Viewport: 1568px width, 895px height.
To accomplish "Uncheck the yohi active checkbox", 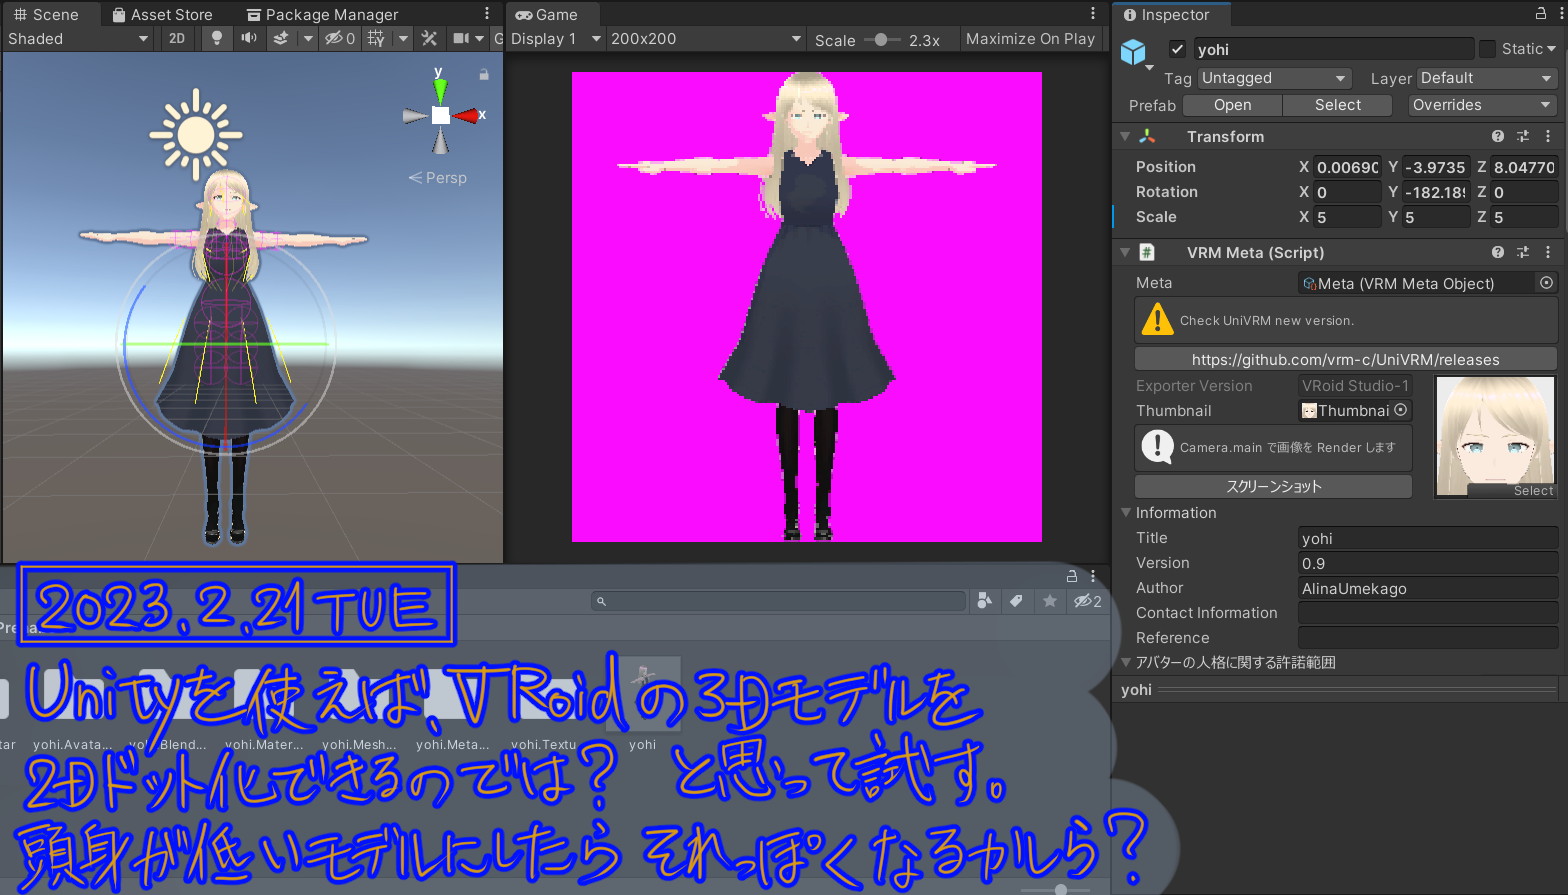I will [1177, 49].
